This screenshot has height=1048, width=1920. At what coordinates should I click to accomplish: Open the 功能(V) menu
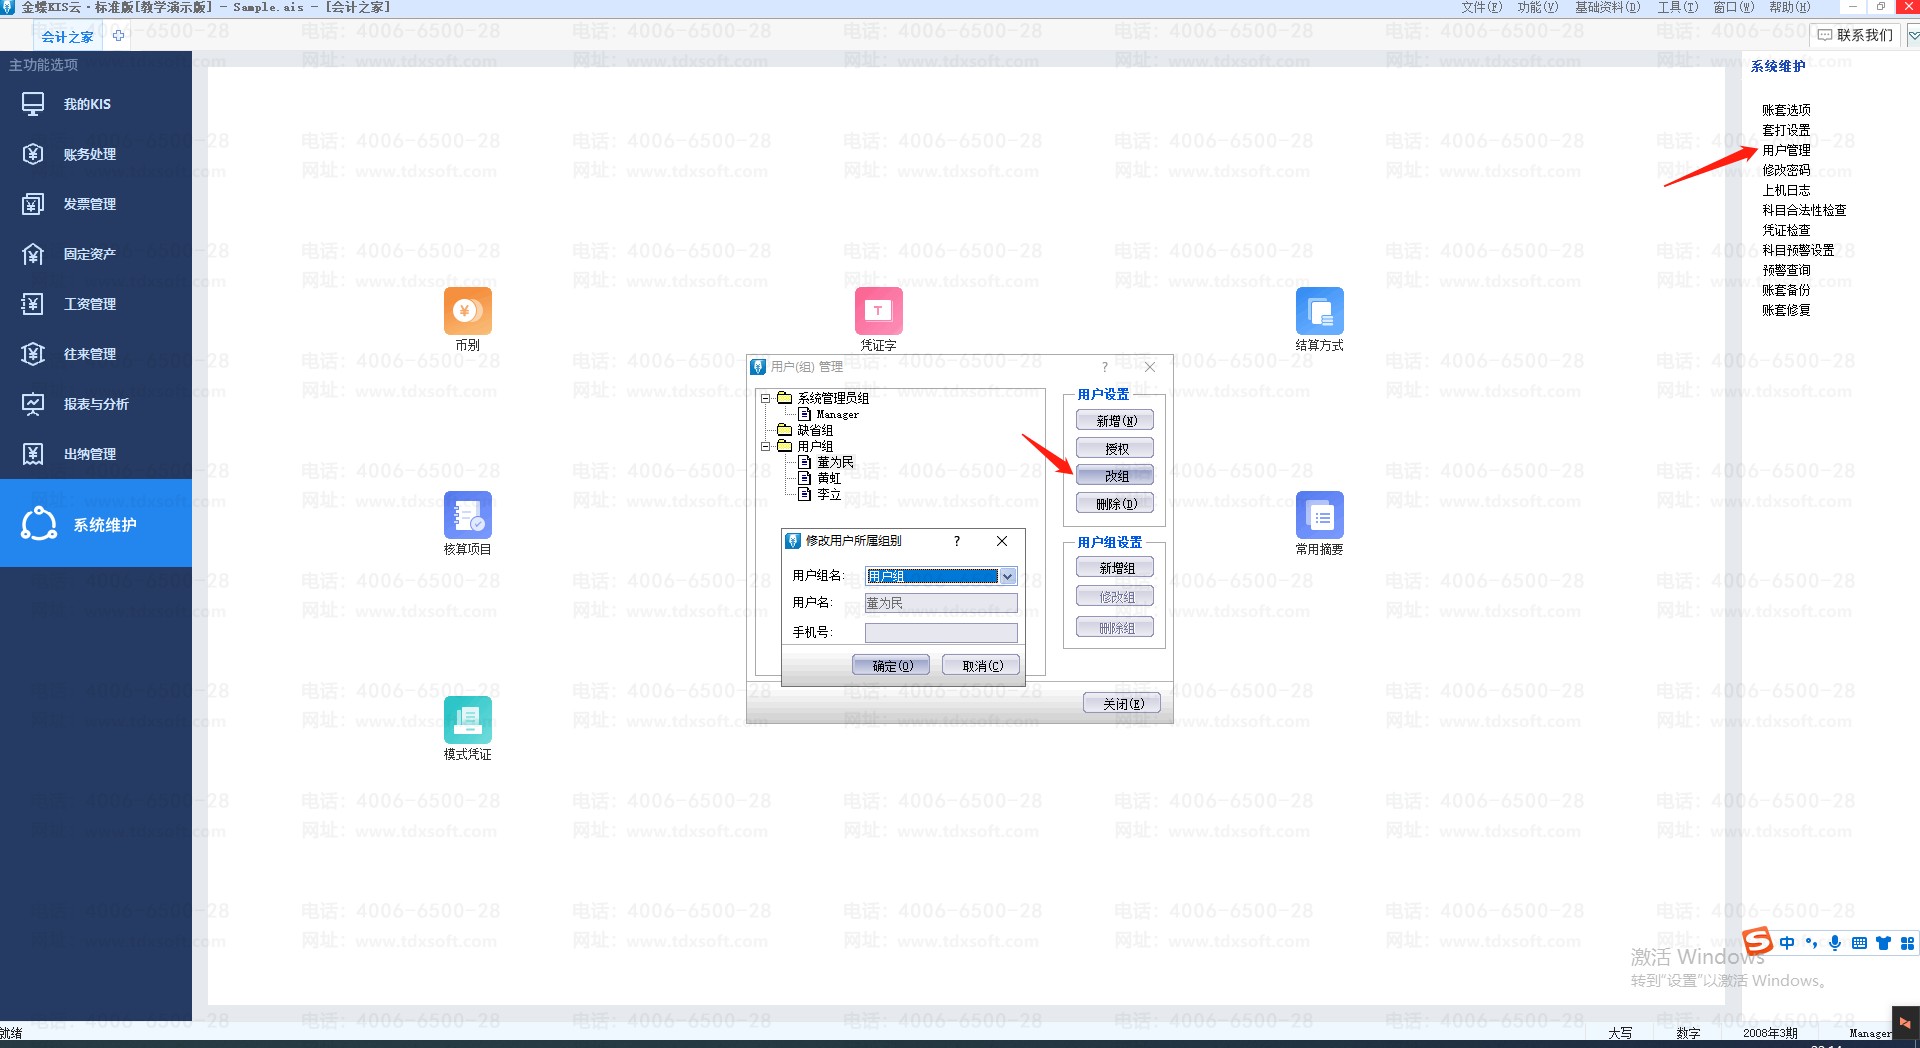(x=1537, y=7)
